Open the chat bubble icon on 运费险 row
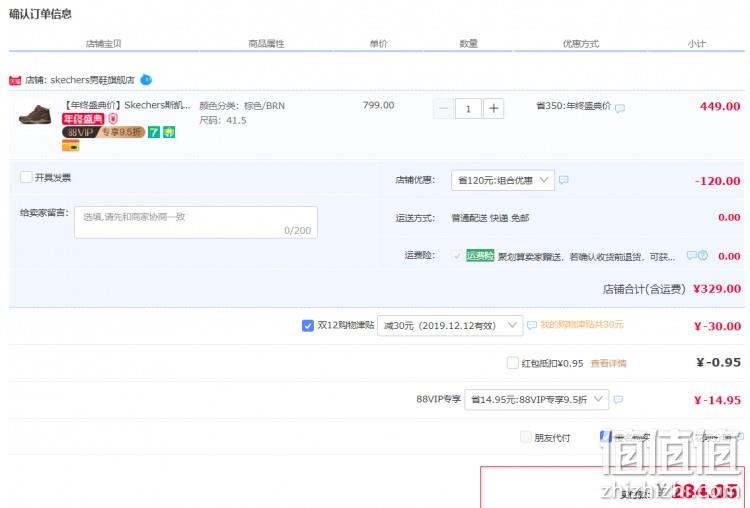 691,255
